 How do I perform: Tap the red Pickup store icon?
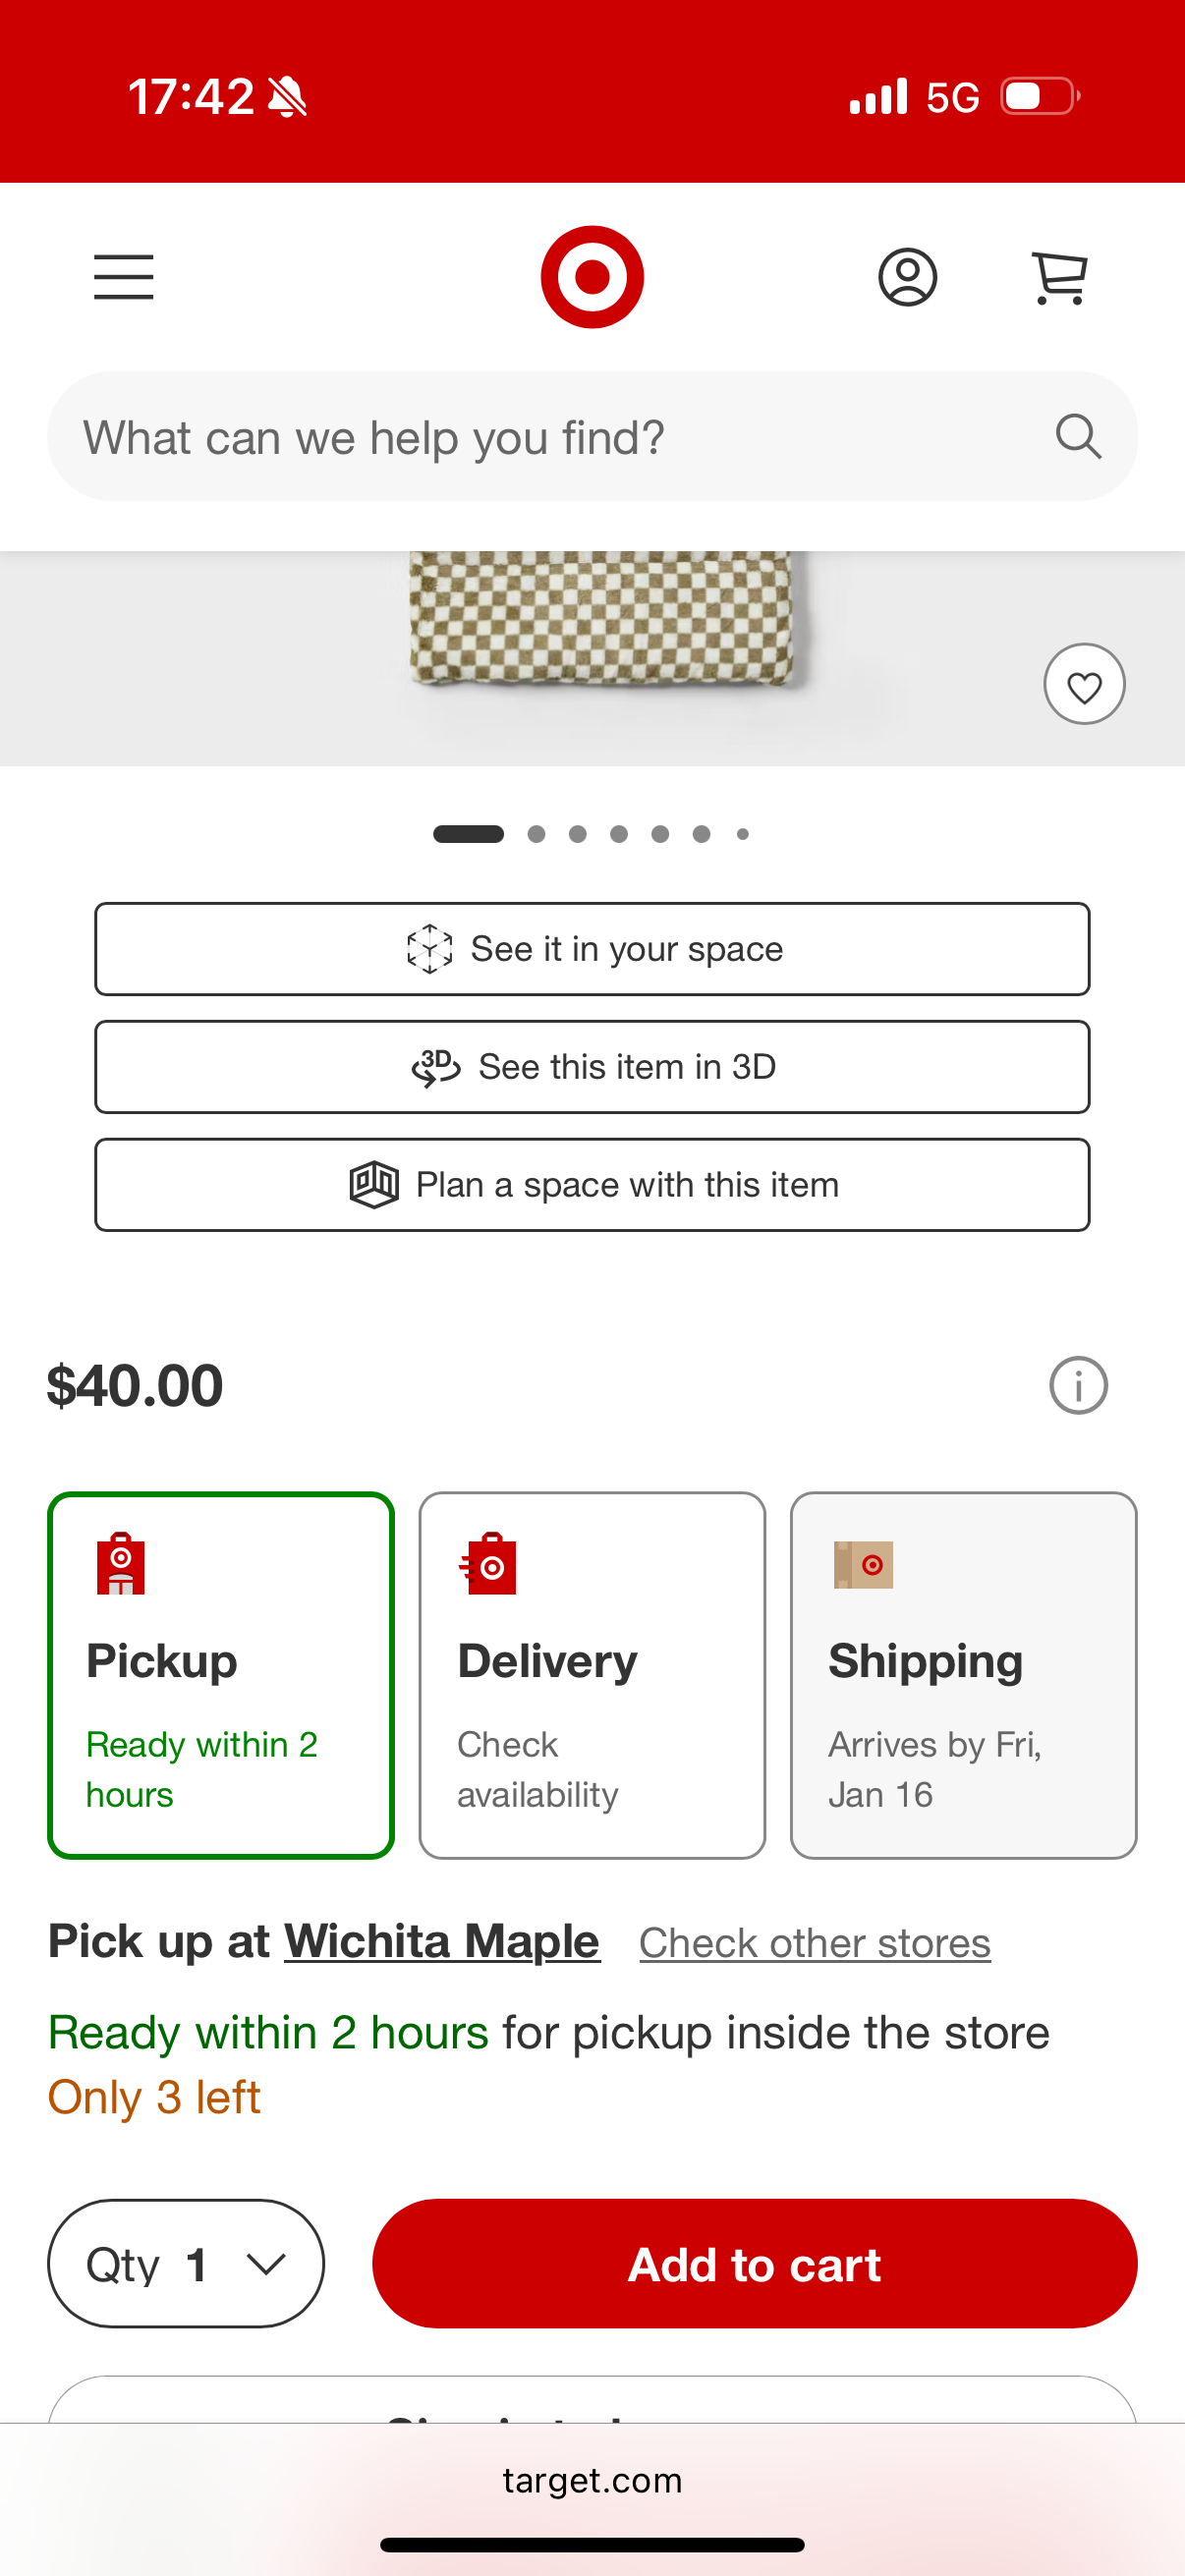[x=121, y=1564]
